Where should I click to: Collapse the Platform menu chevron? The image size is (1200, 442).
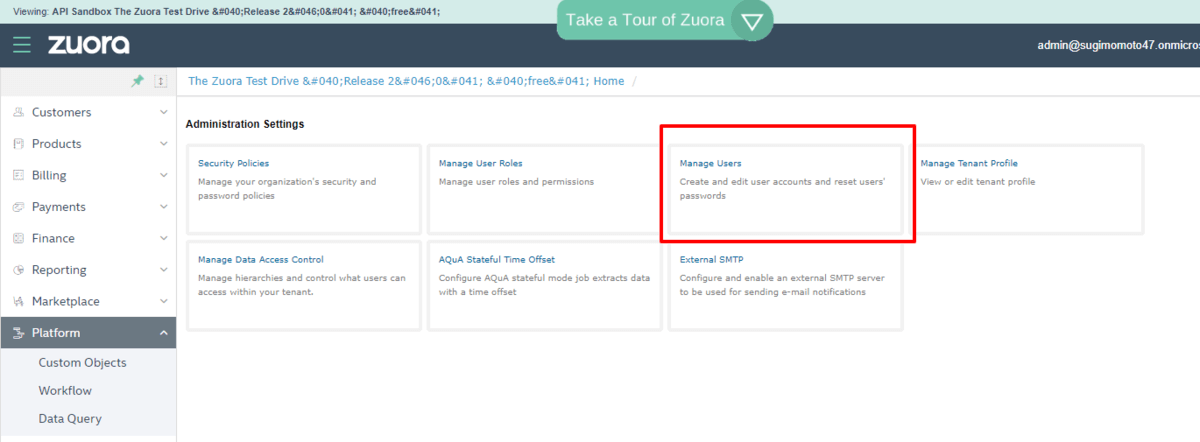coord(164,333)
